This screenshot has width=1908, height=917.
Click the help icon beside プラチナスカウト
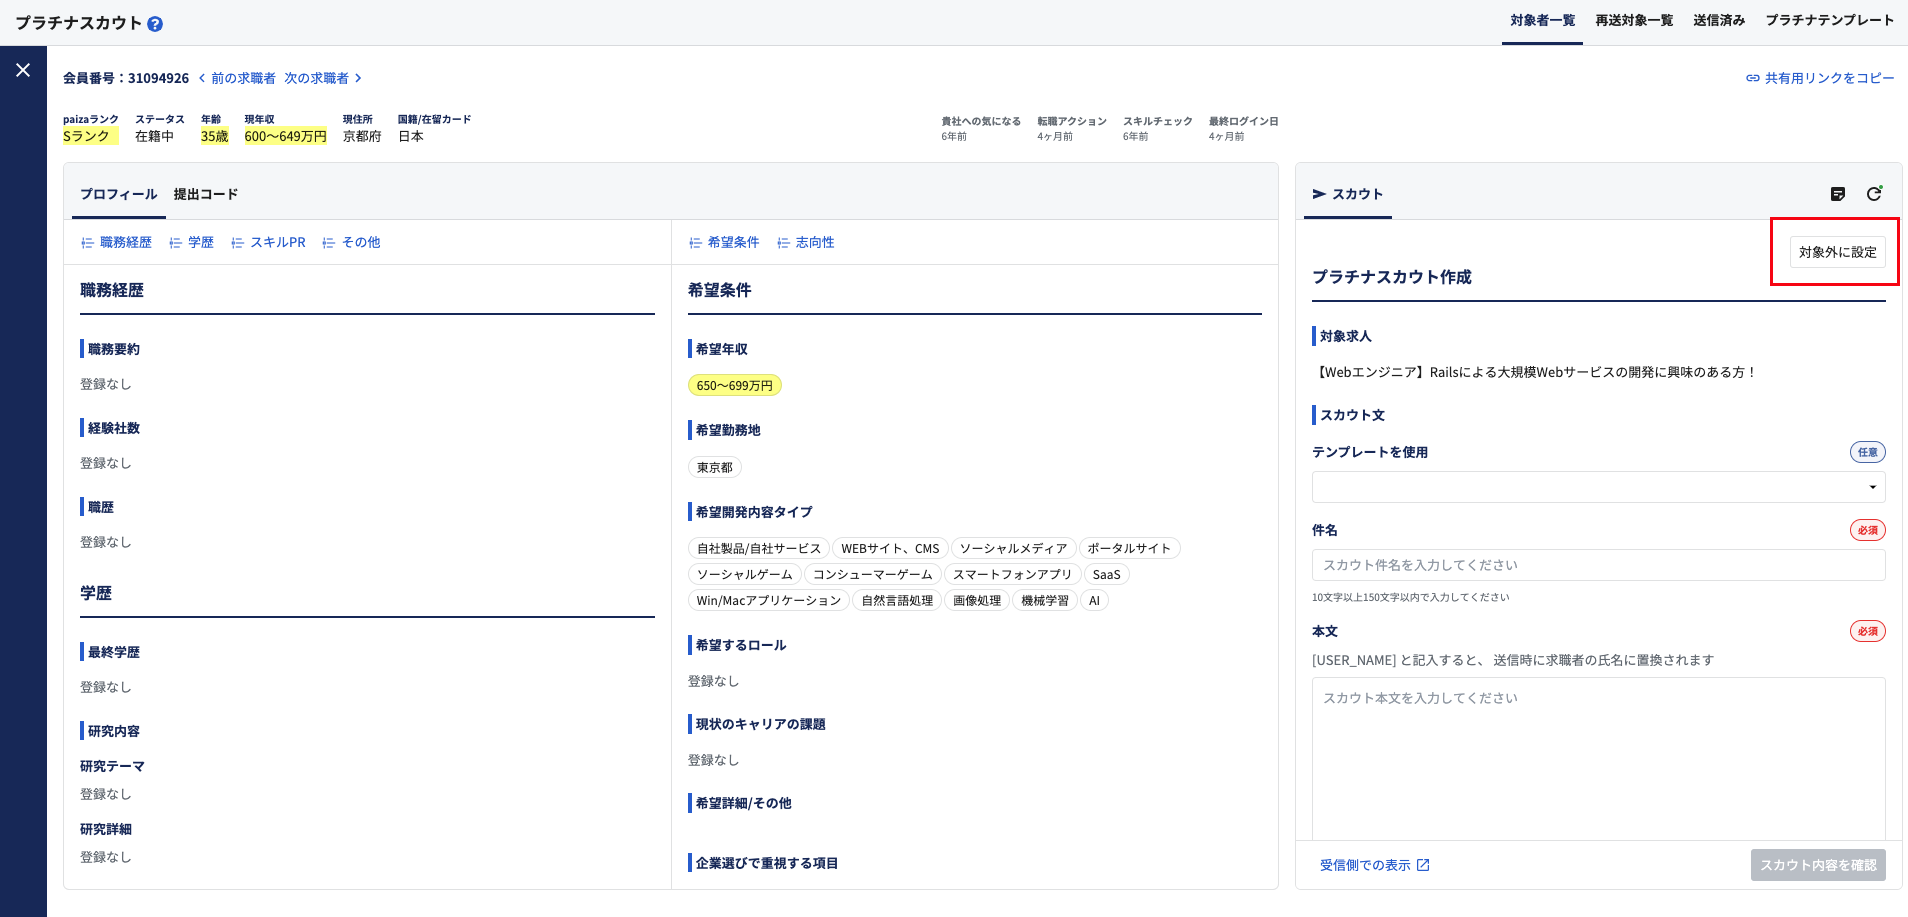coord(155,24)
